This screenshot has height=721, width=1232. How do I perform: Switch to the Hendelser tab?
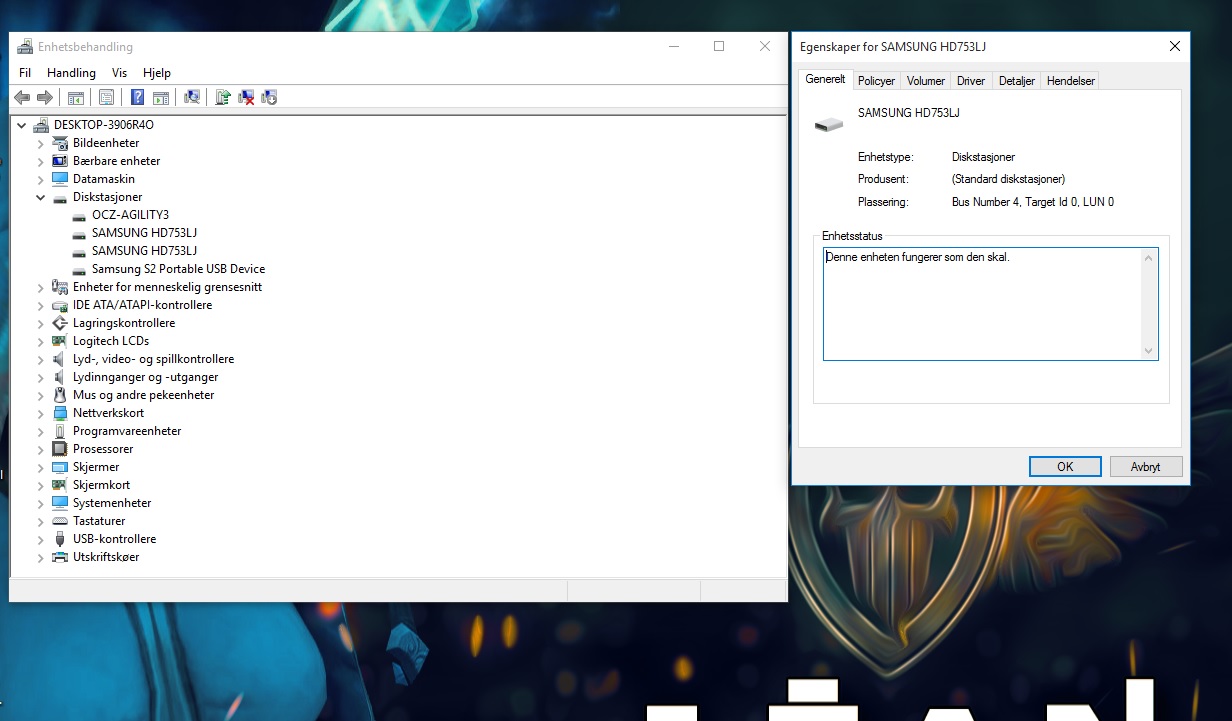point(1071,81)
